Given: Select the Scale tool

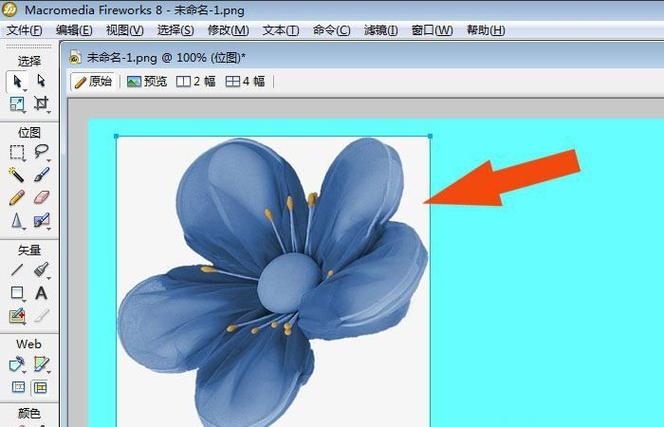Looking at the screenshot, I should [17, 104].
